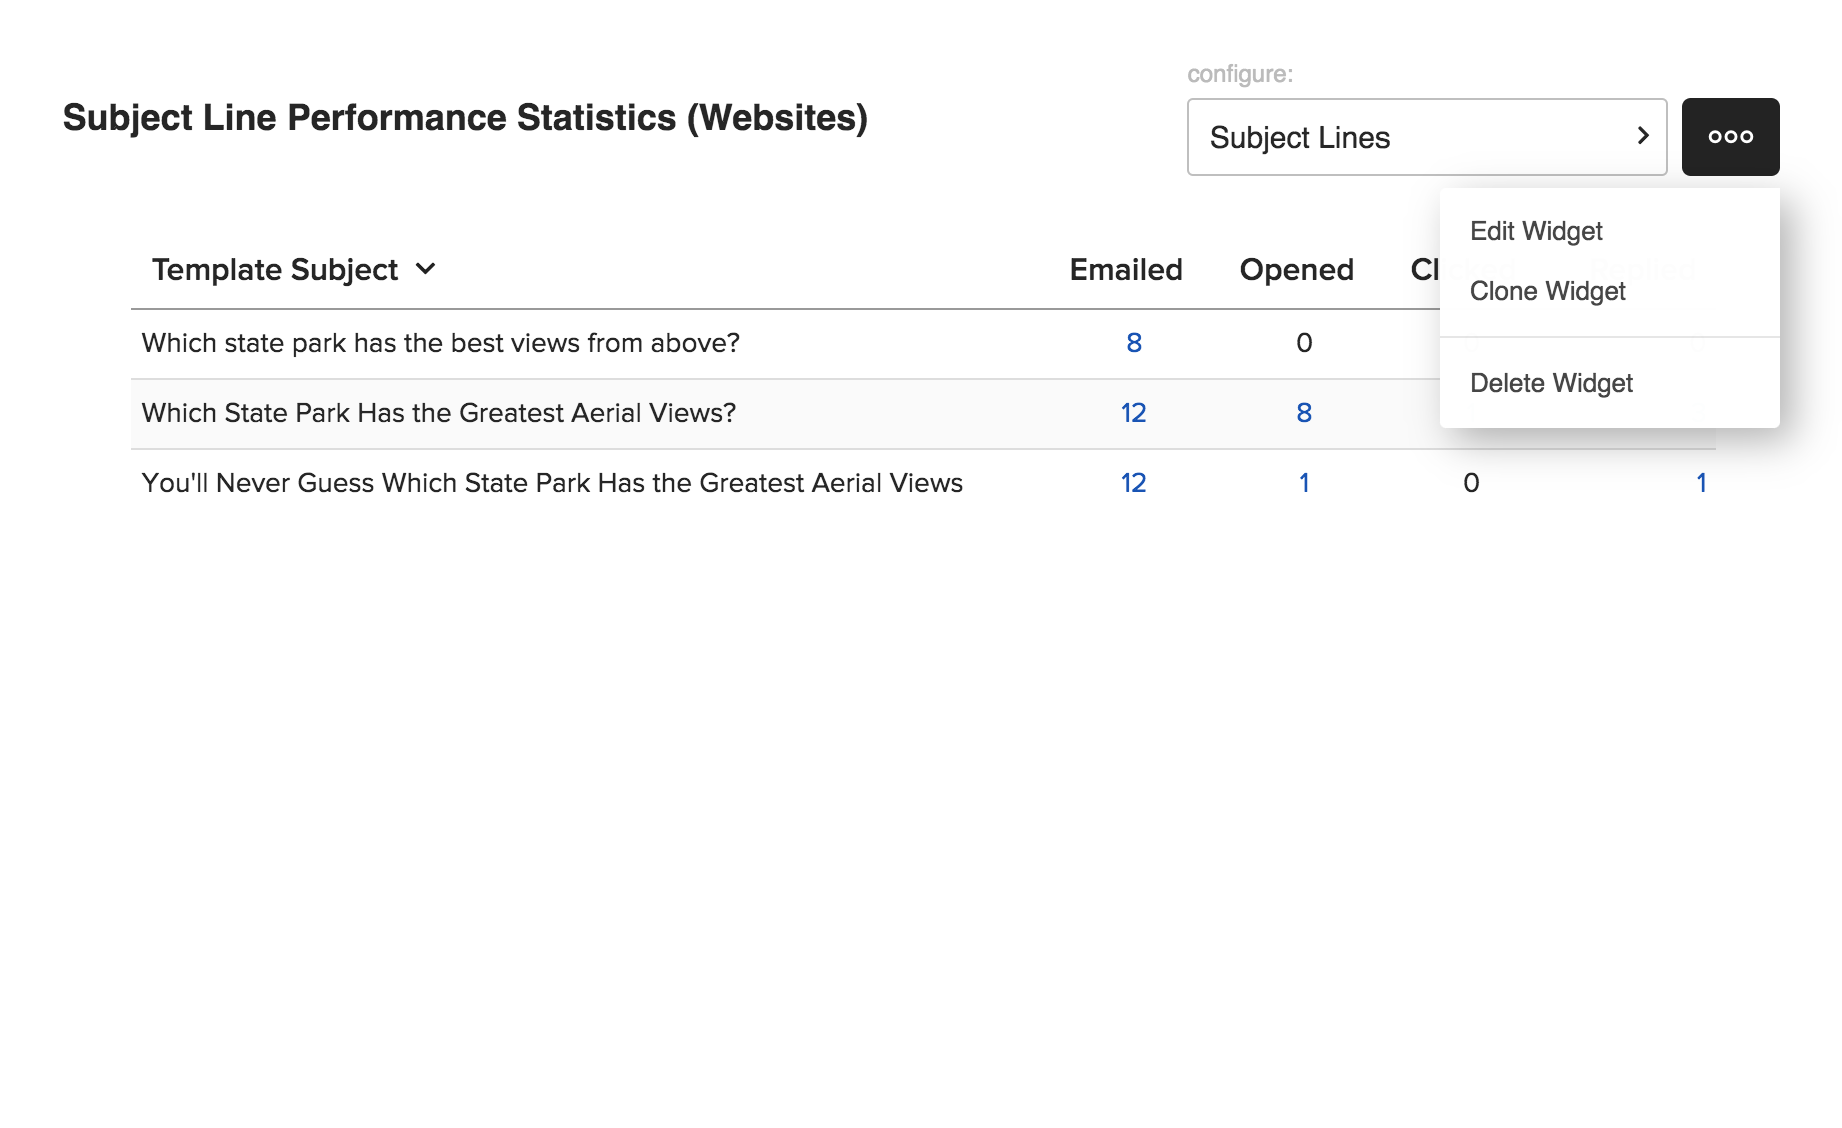This screenshot has width=1842, height=1128.
Task: Select 'Which State Park Has the Greatest Aerial Views?' text
Action: (438, 413)
